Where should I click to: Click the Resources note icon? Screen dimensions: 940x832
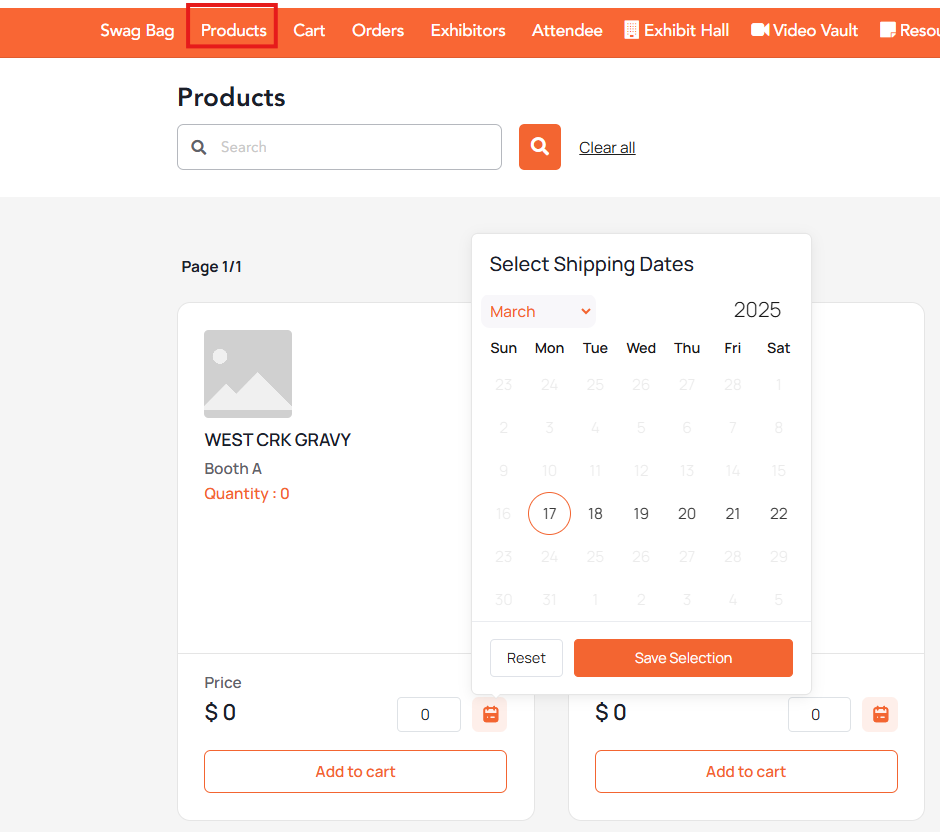point(887,29)
